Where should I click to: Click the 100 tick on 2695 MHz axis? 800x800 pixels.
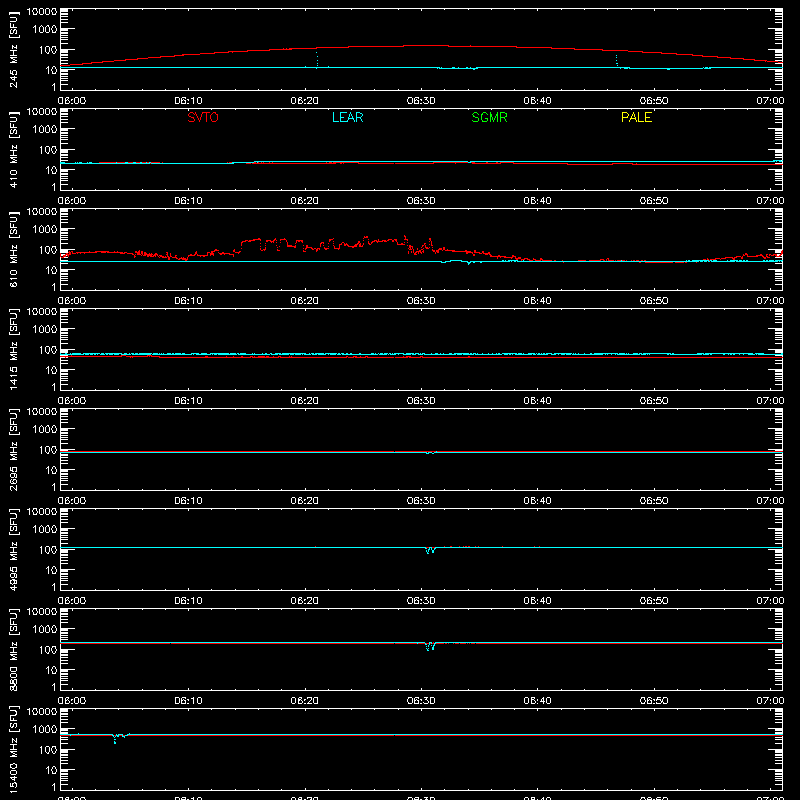pyautogui.click(x=48, y=450)
